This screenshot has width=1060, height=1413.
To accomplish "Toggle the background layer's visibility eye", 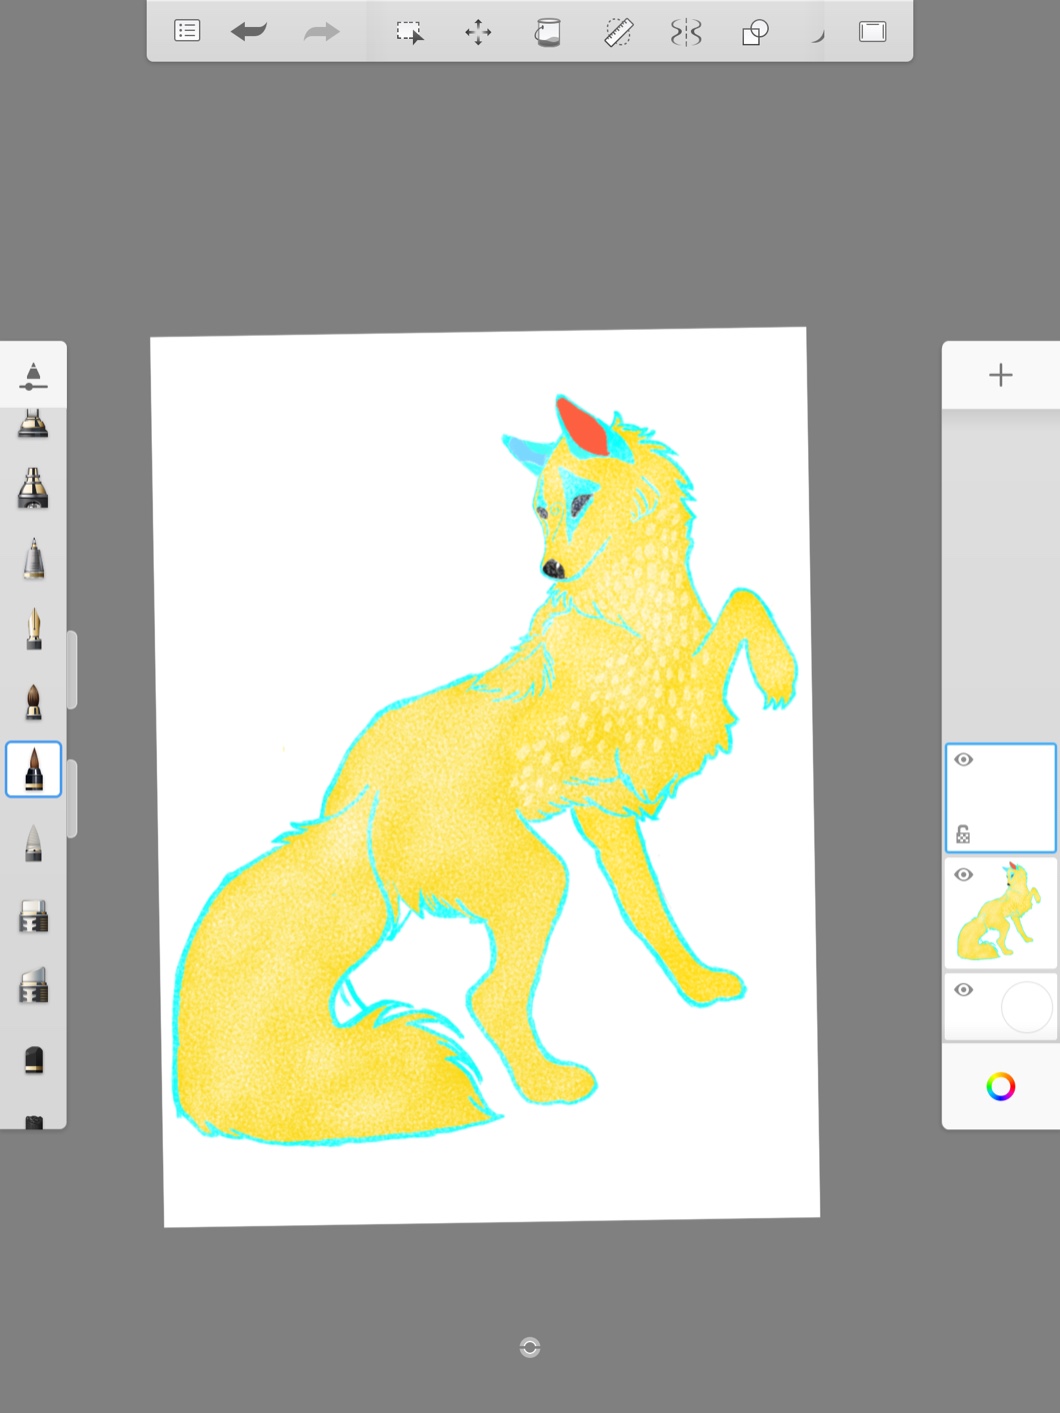I will (x=964, y=990).
